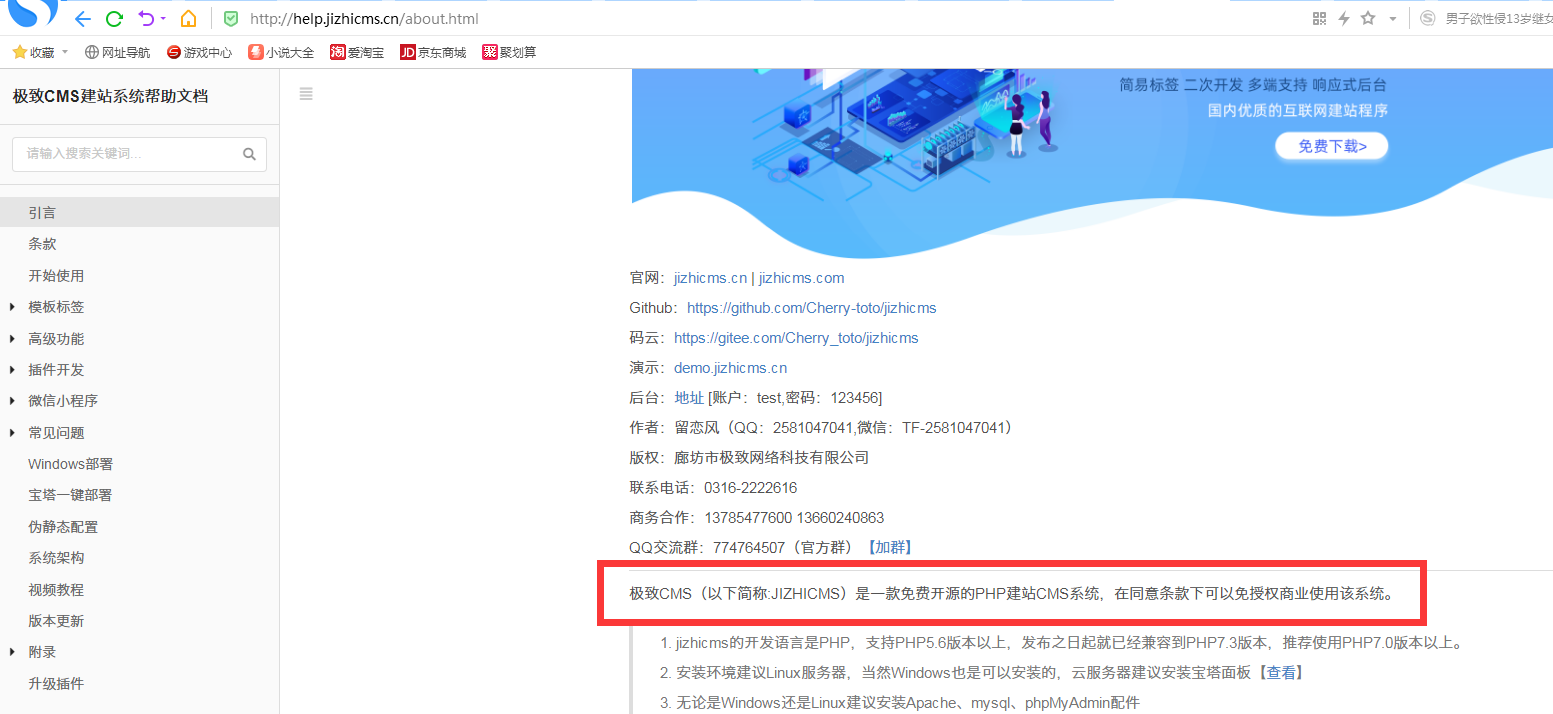Click the QR code scan icon
The image size is (1553, 714).
(x=1318, y=18)
